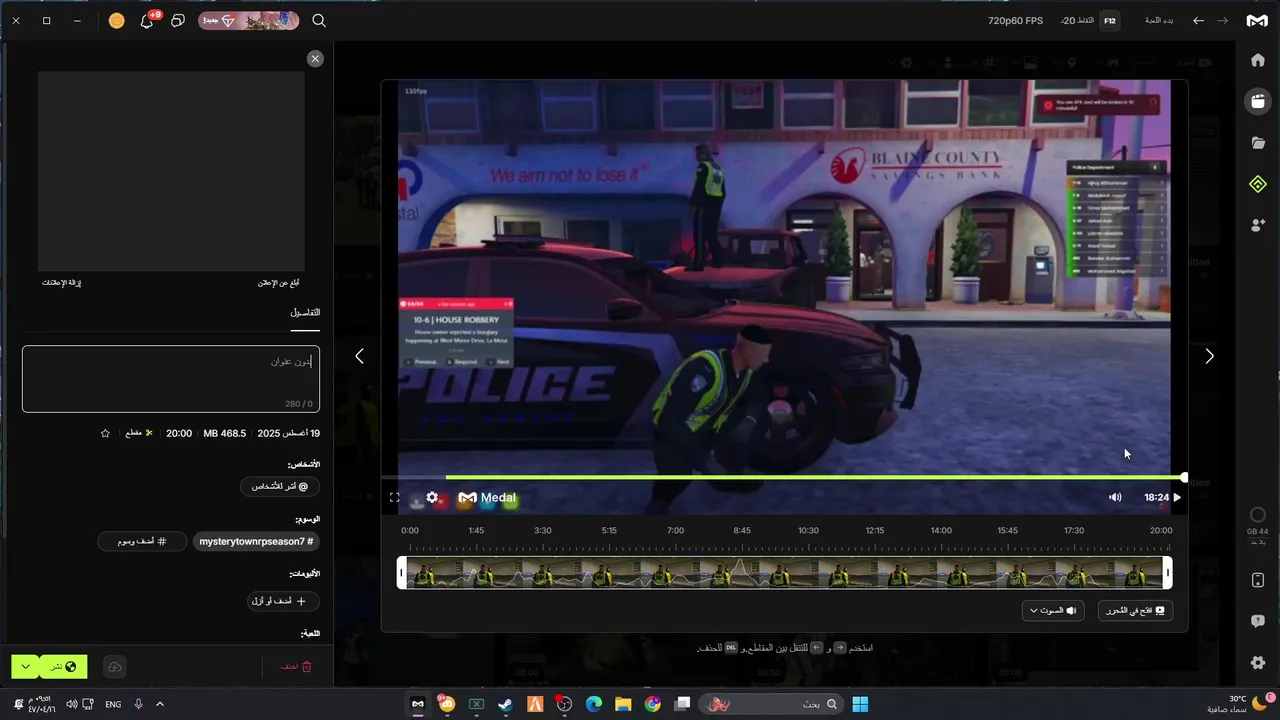Image resolution: width=1280 pixels, height=720 pixels.
Task: Open File Explorer from the taskbar
Action: click(623, 704)
